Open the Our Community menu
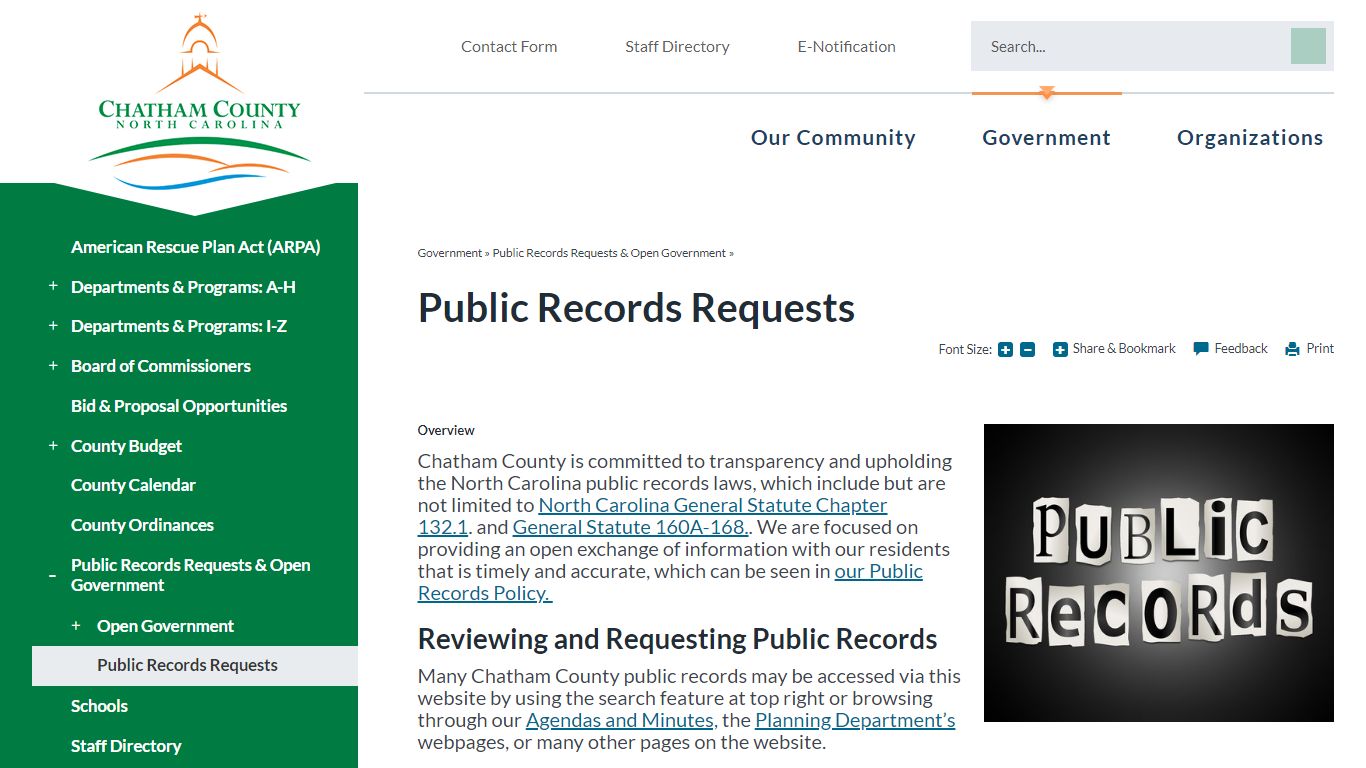 pyautogui.click(x=833, y=138)
